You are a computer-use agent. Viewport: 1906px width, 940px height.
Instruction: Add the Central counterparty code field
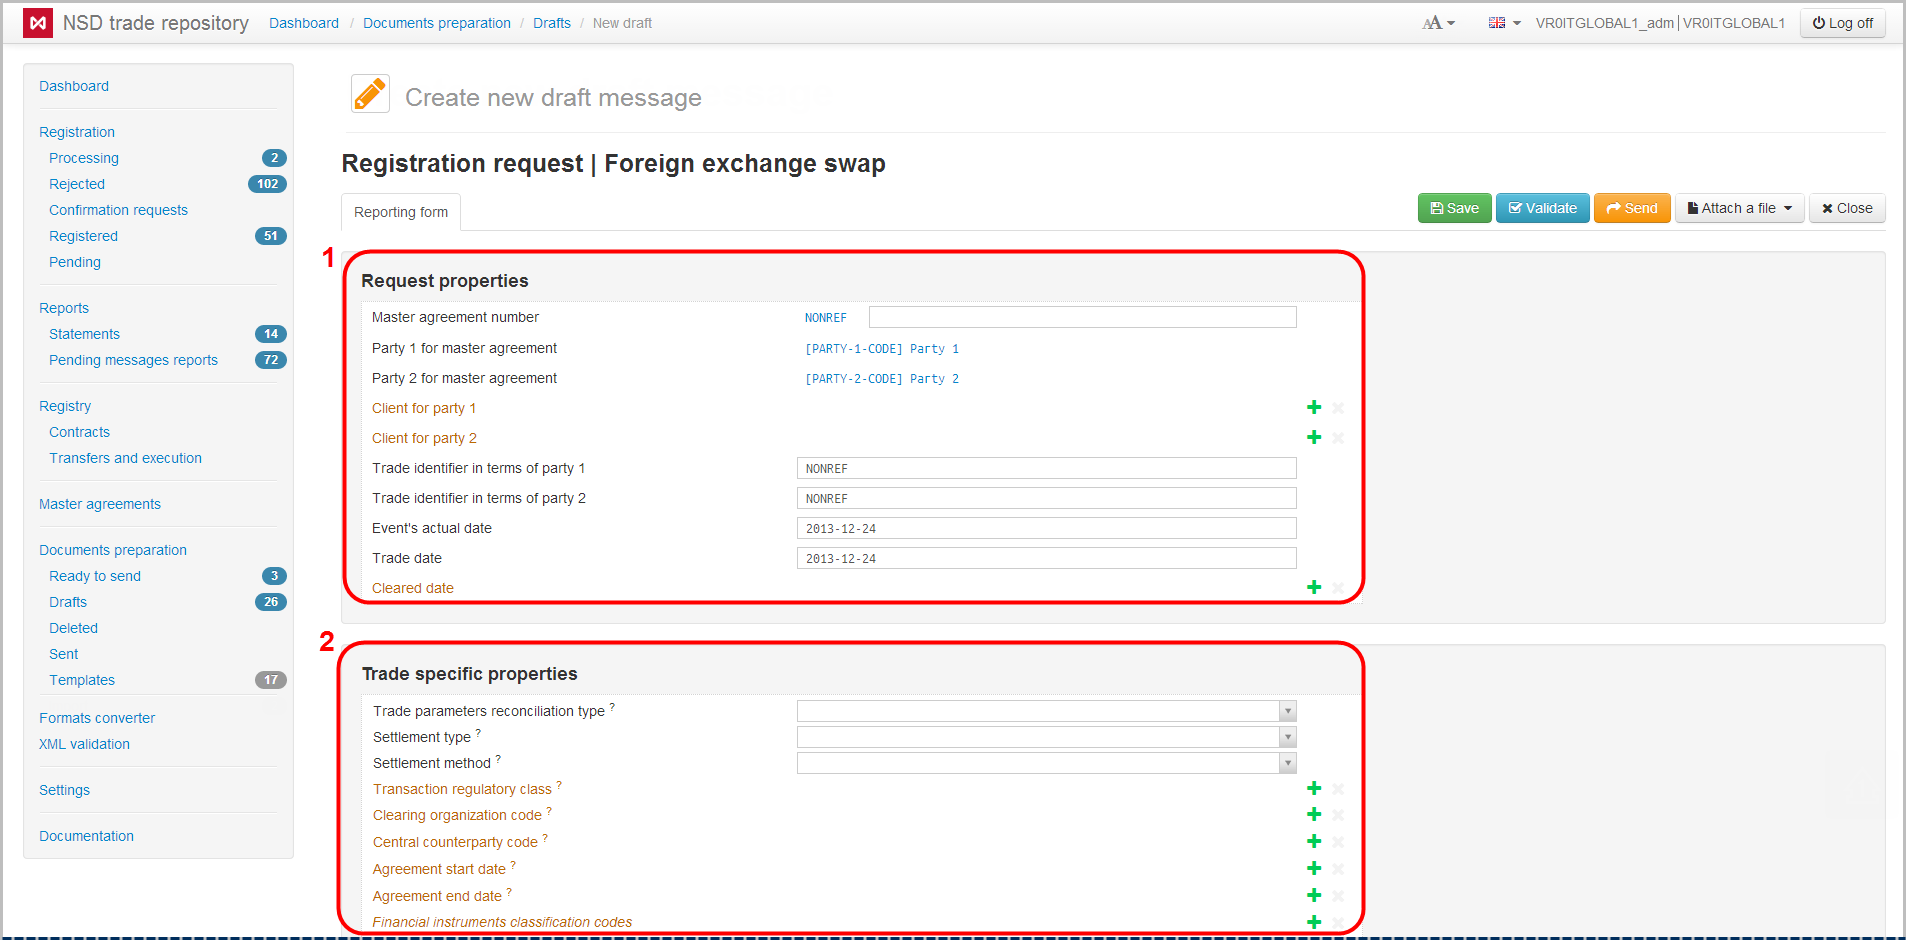1314,842
